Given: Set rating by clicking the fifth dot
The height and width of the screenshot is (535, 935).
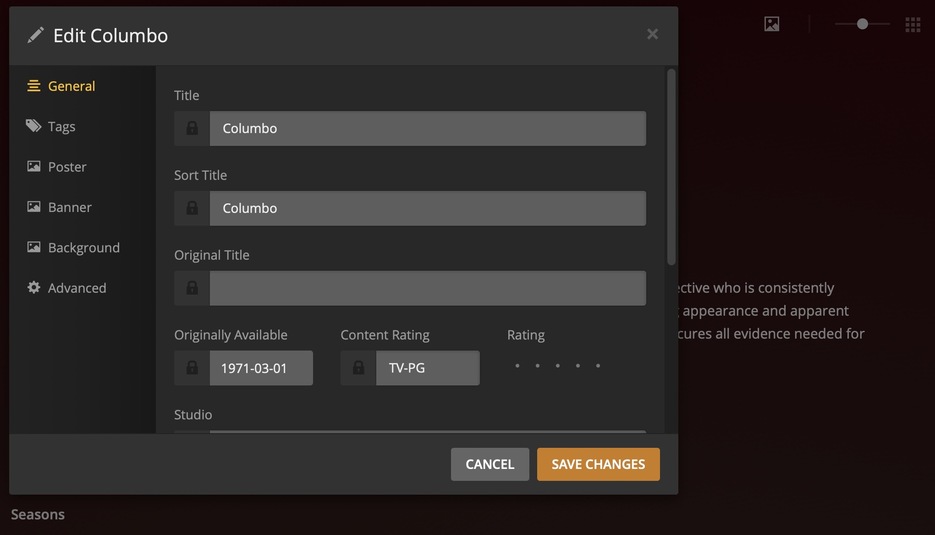Looking at the screenshot, I should (598, 366).
